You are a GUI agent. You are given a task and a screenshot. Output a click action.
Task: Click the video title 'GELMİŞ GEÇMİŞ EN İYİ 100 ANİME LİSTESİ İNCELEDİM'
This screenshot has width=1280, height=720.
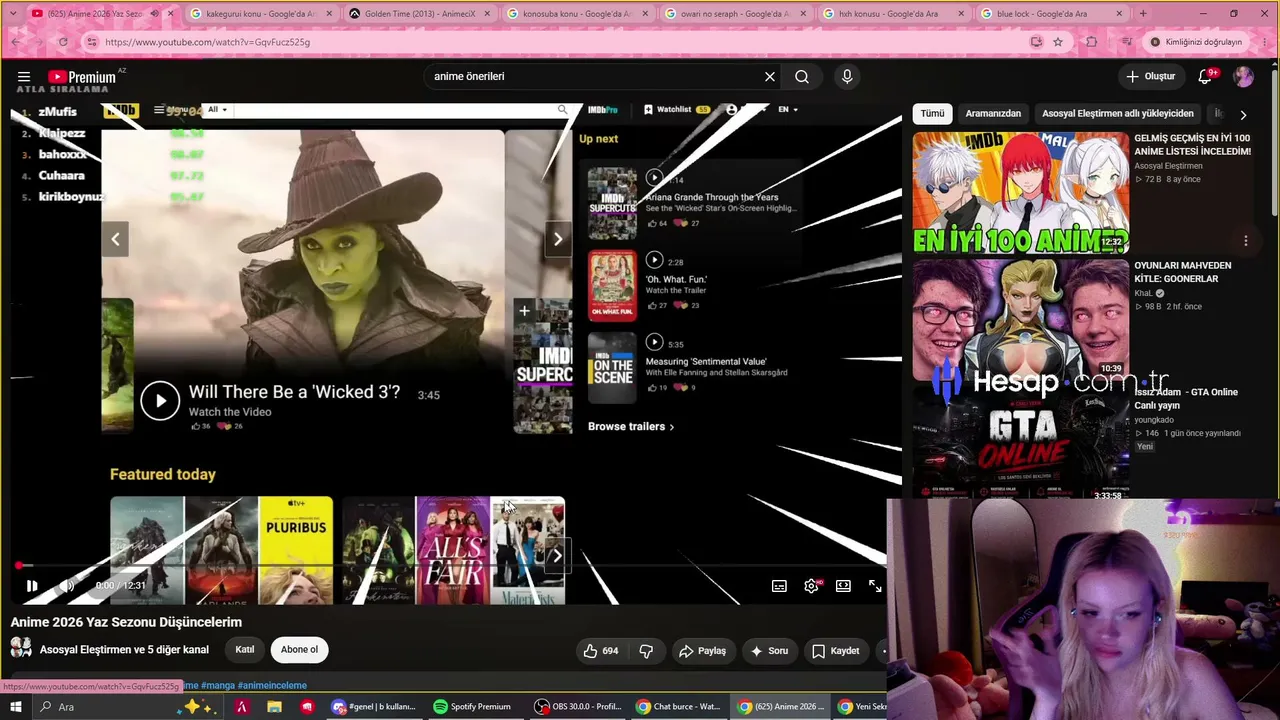click(1192, 145)
